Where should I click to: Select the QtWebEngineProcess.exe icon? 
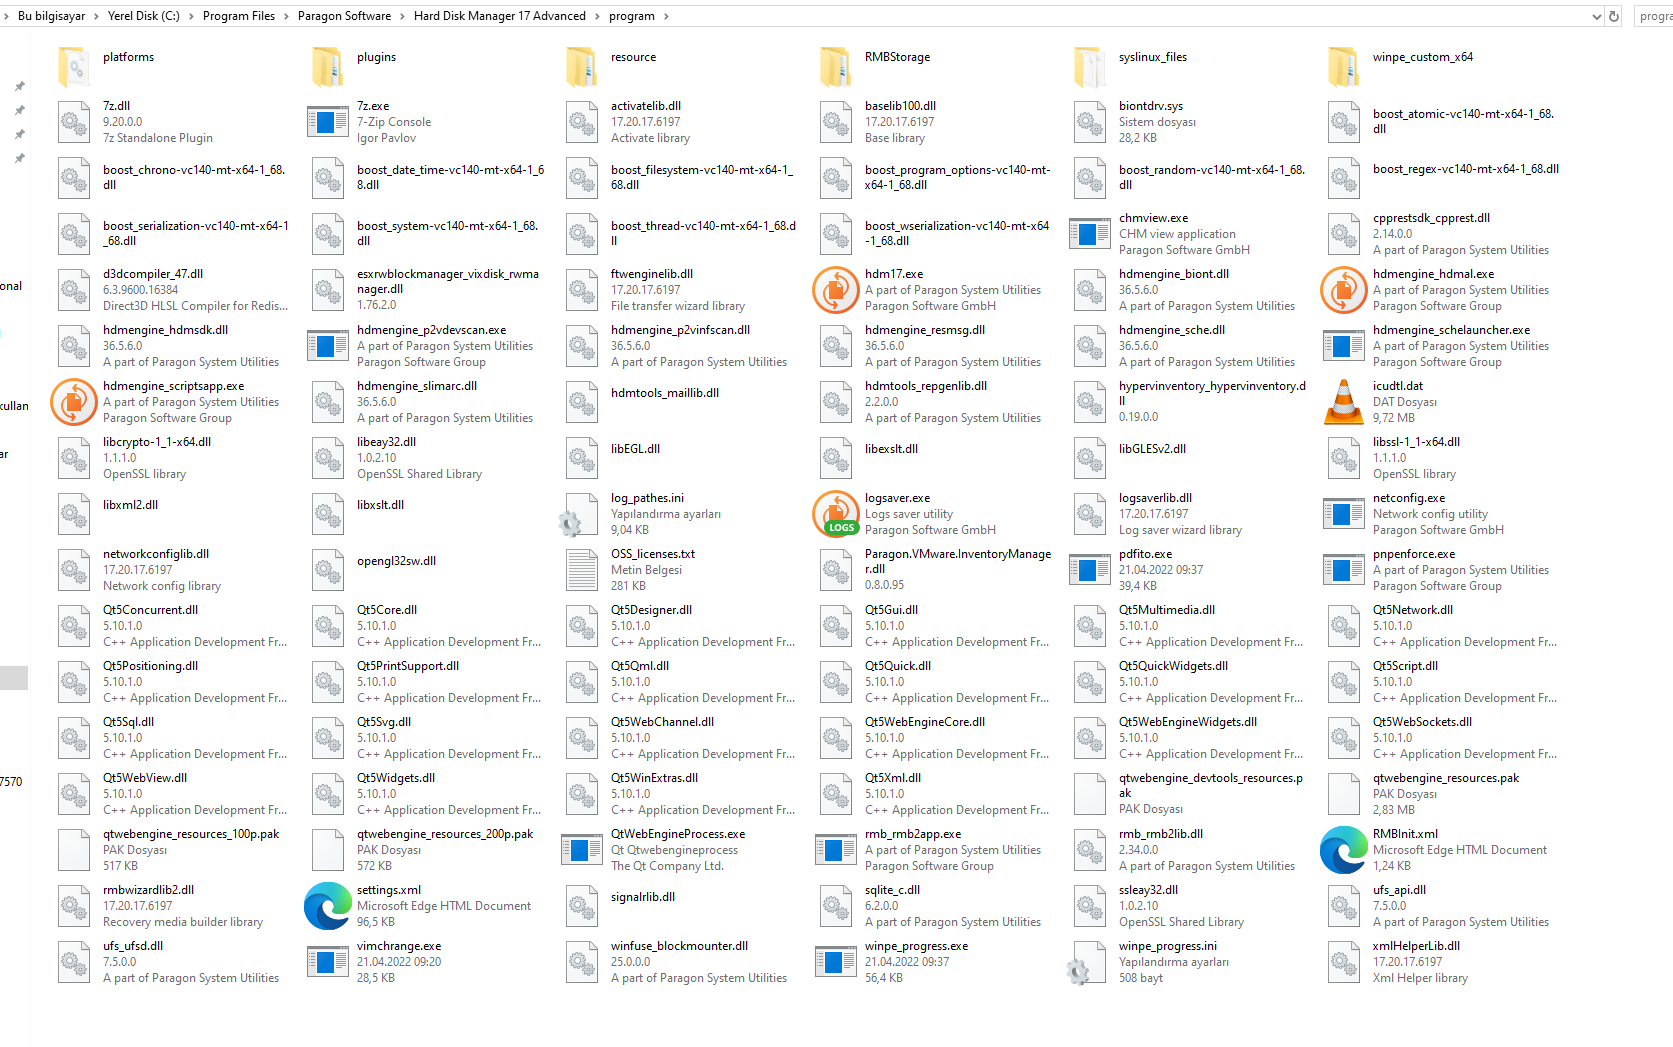[x=581, y=850]
